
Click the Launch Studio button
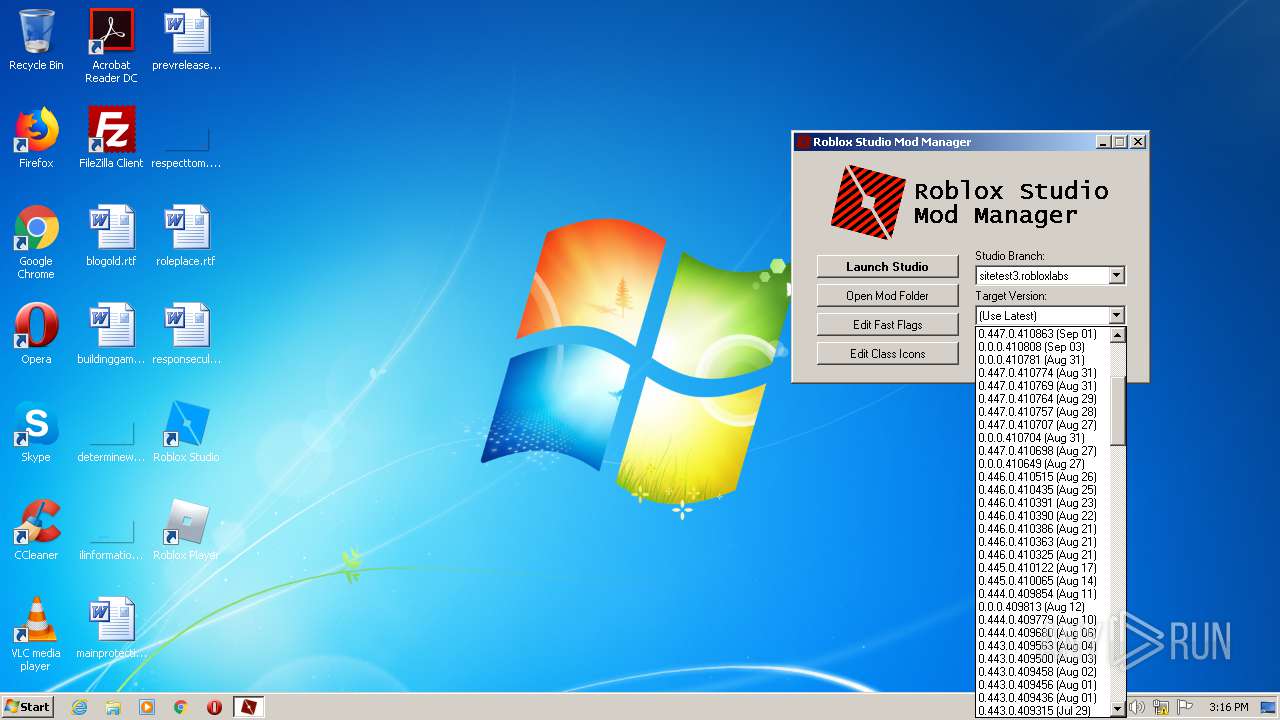[x=887, y=267]
